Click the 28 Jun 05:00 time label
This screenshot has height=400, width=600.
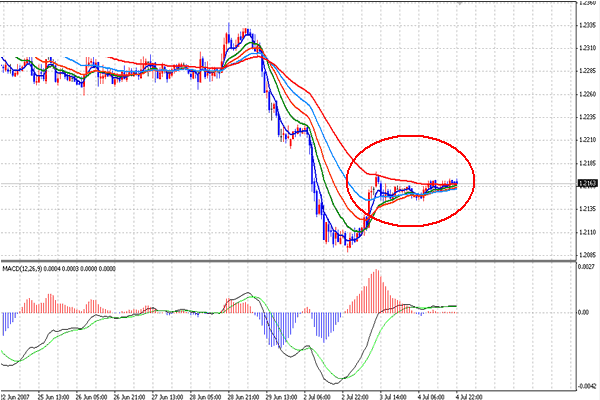(x=205, y=397)
